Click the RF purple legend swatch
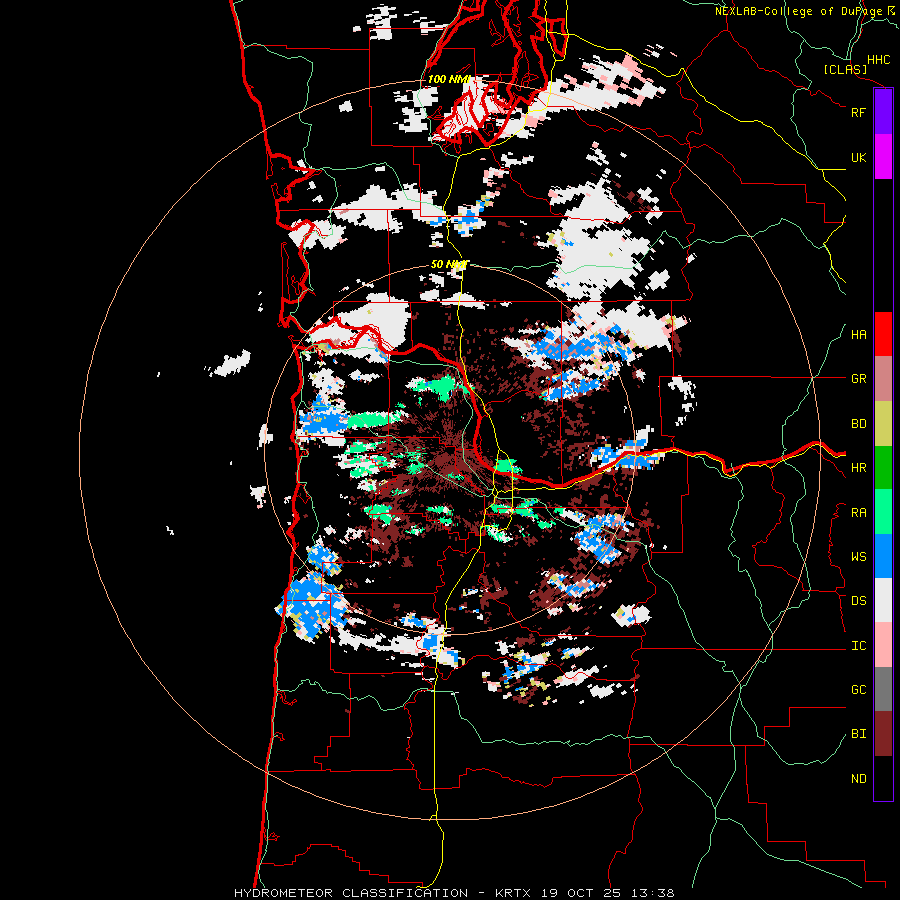900x900 pixels. (883, 112)
